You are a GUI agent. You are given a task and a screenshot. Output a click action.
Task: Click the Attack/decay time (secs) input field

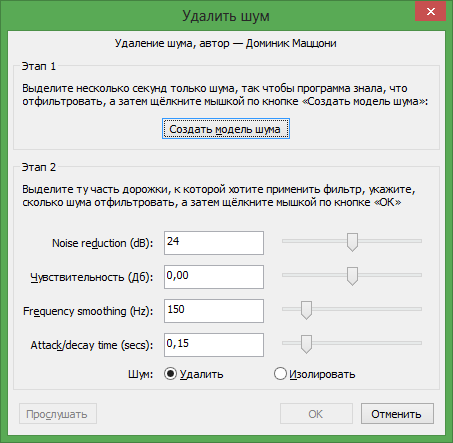pos(214,345)
